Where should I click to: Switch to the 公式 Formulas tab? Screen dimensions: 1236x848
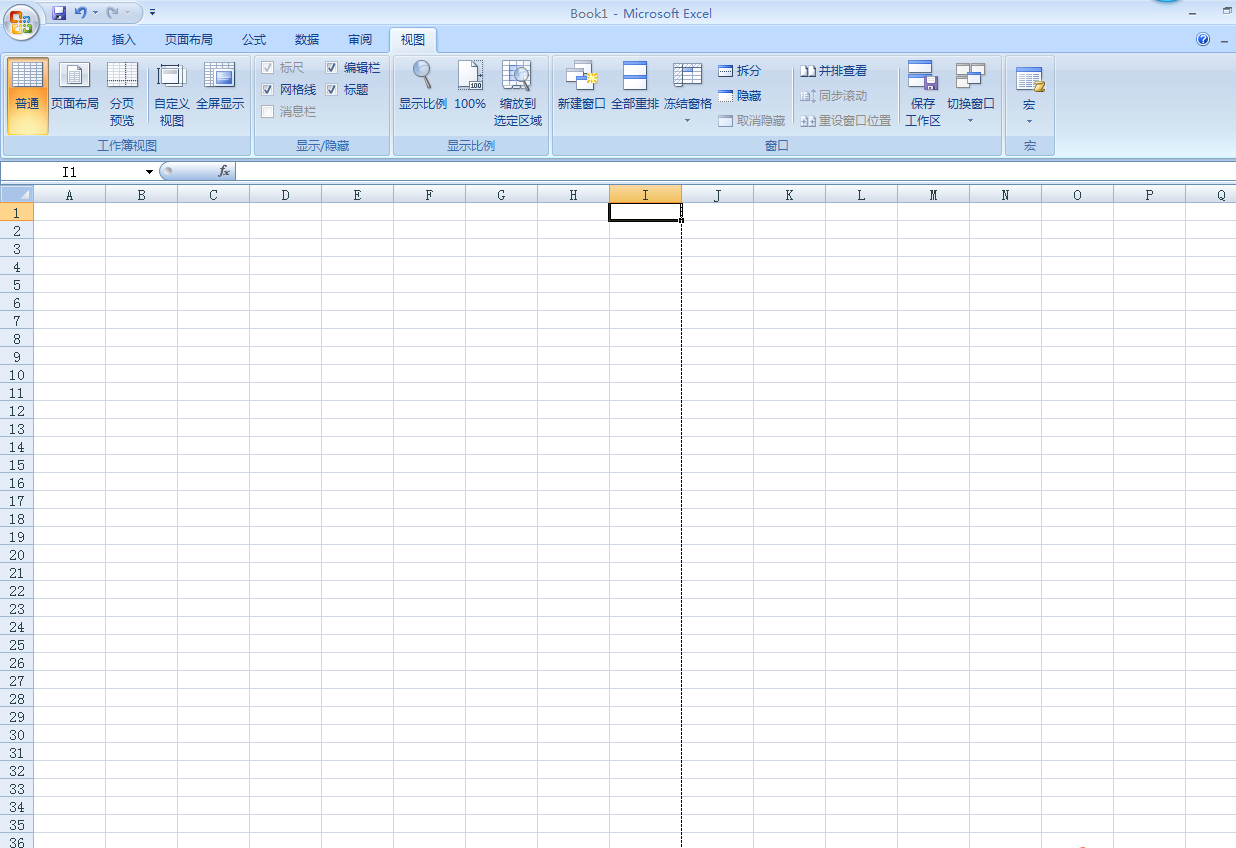[x=254, y=40]
